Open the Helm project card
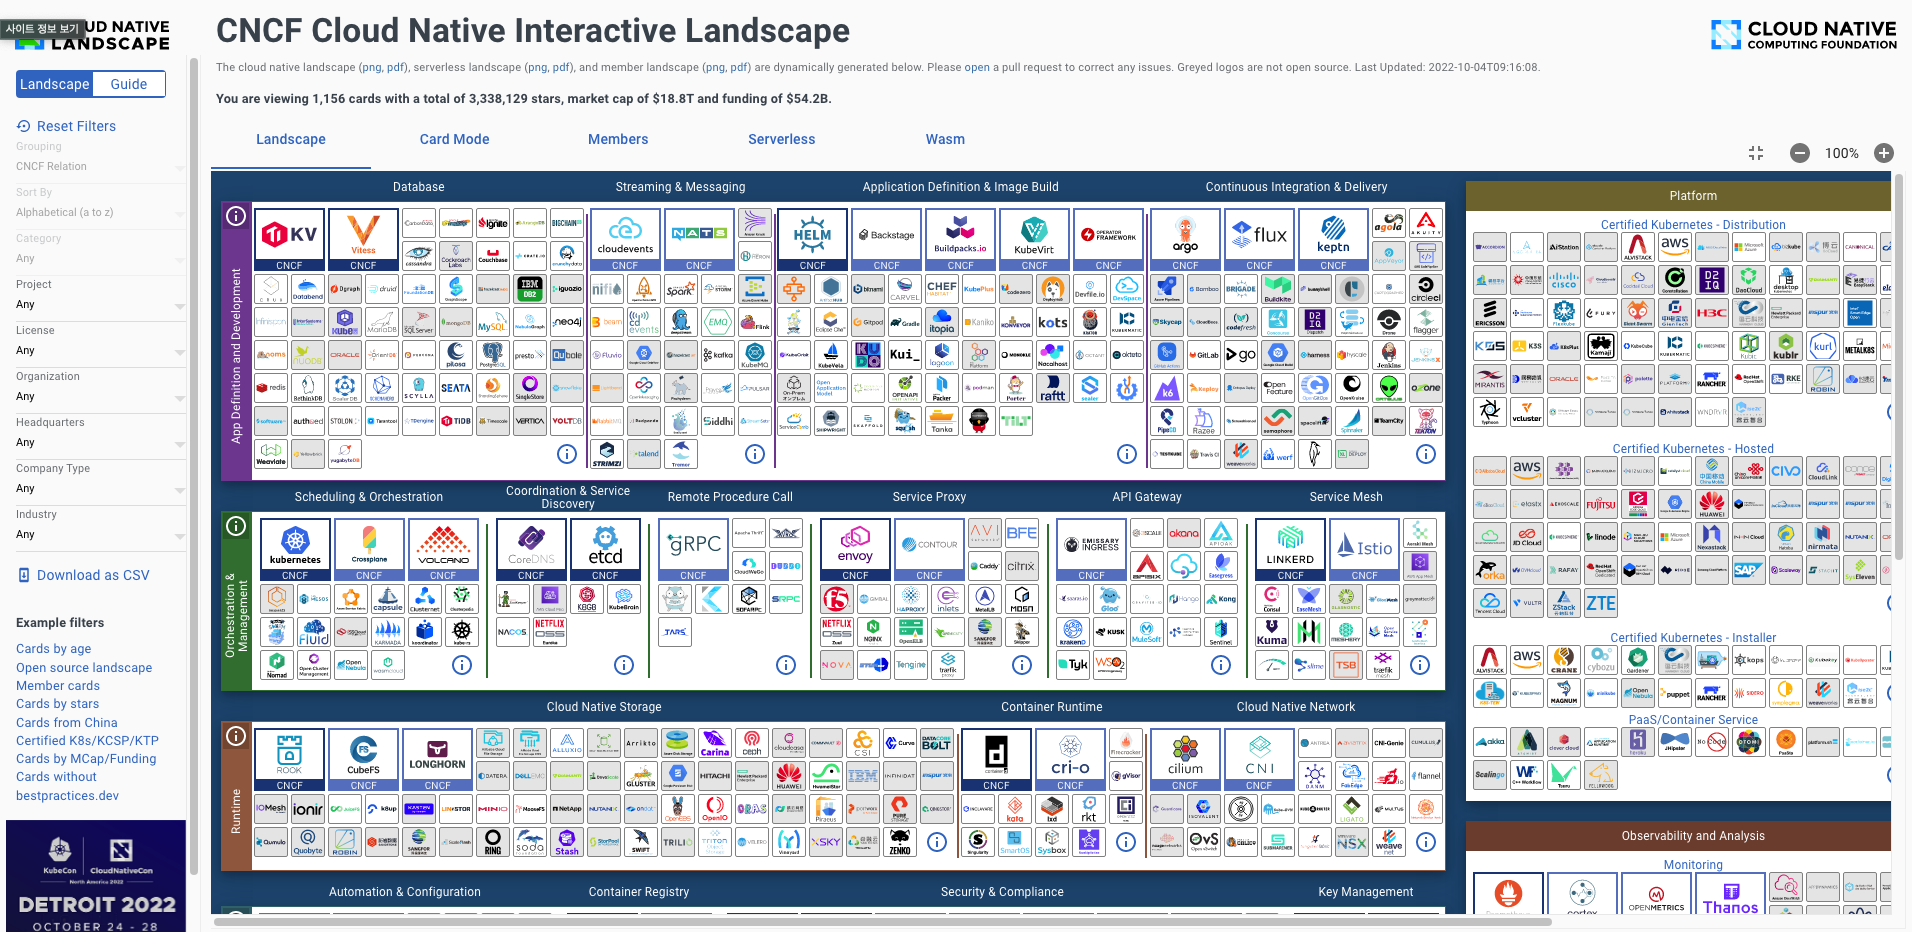Screen dimensions: 1912x932 pos(812,238)
